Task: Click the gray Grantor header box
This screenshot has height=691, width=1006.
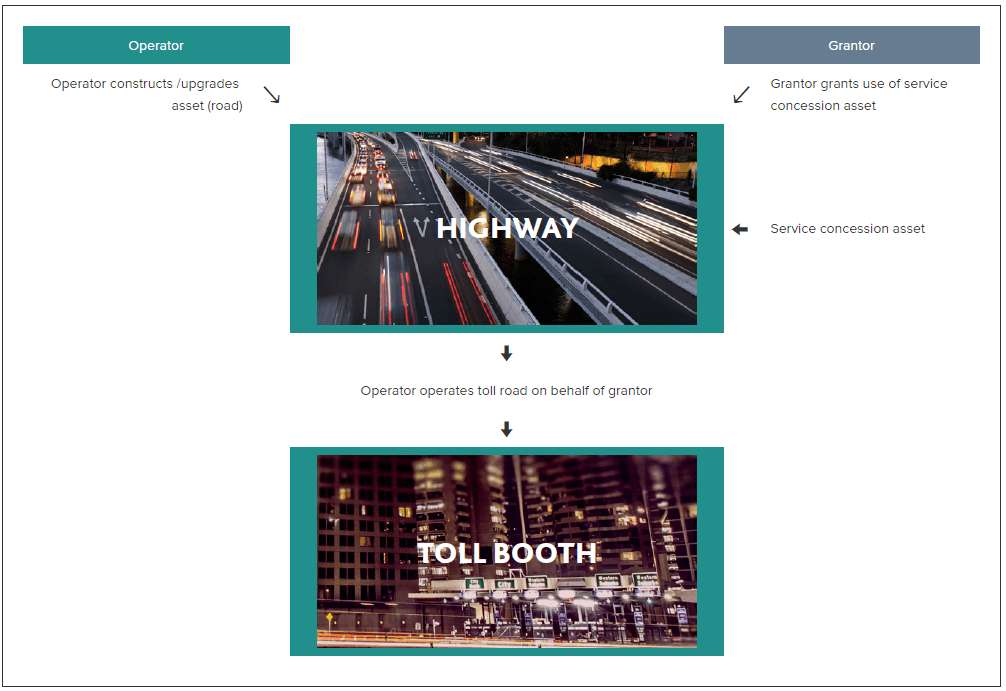Action: click(851, 45)
